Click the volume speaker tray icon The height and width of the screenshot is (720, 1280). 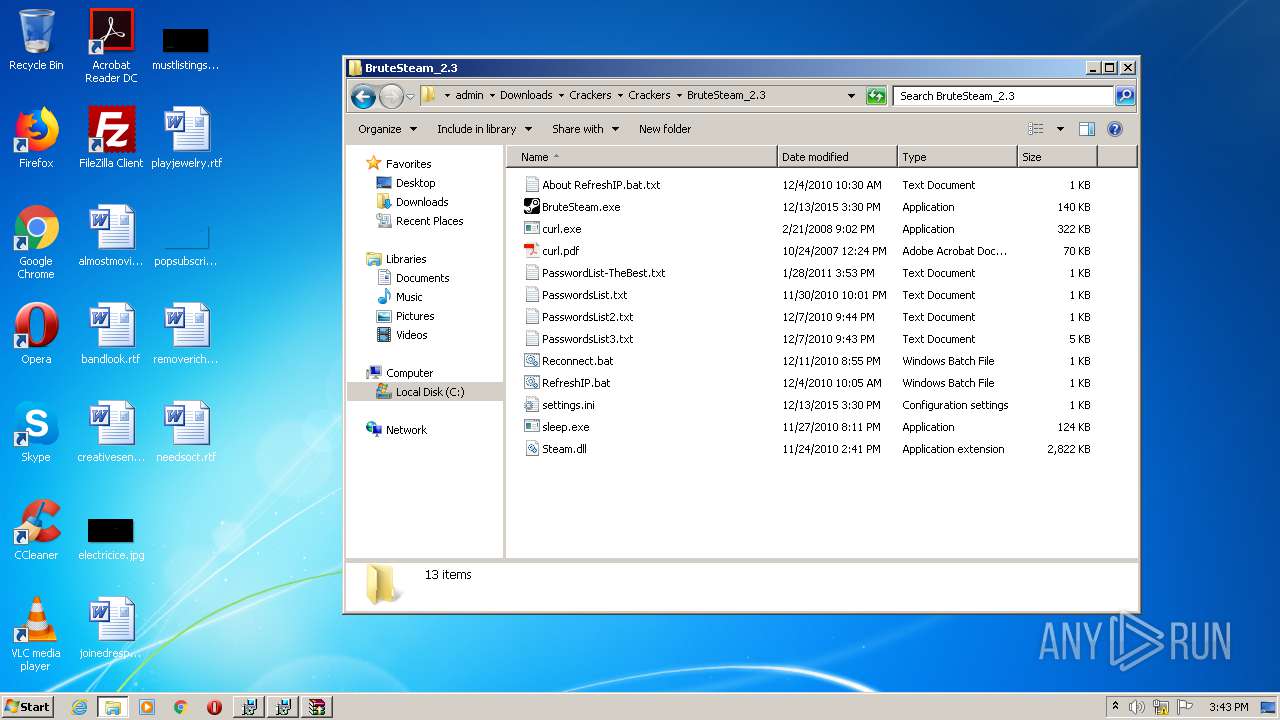(1137, 707)
